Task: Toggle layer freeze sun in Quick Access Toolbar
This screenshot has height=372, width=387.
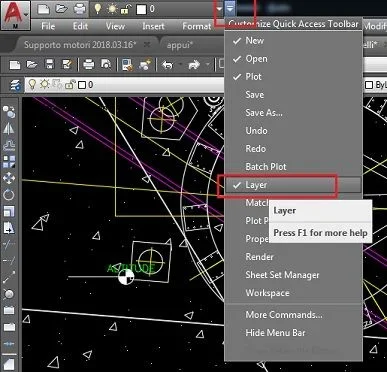Action: (x=112, y=9)
